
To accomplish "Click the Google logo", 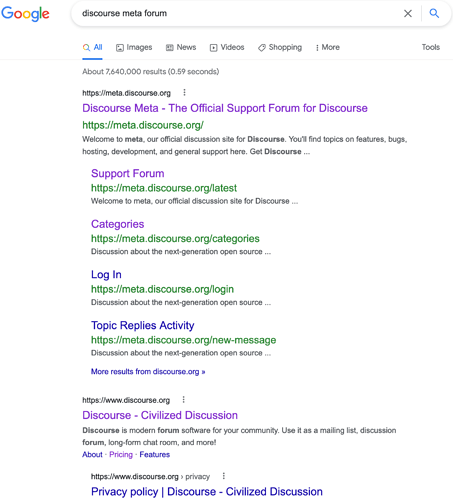I will pyautogui.click(x=25, y=14).
